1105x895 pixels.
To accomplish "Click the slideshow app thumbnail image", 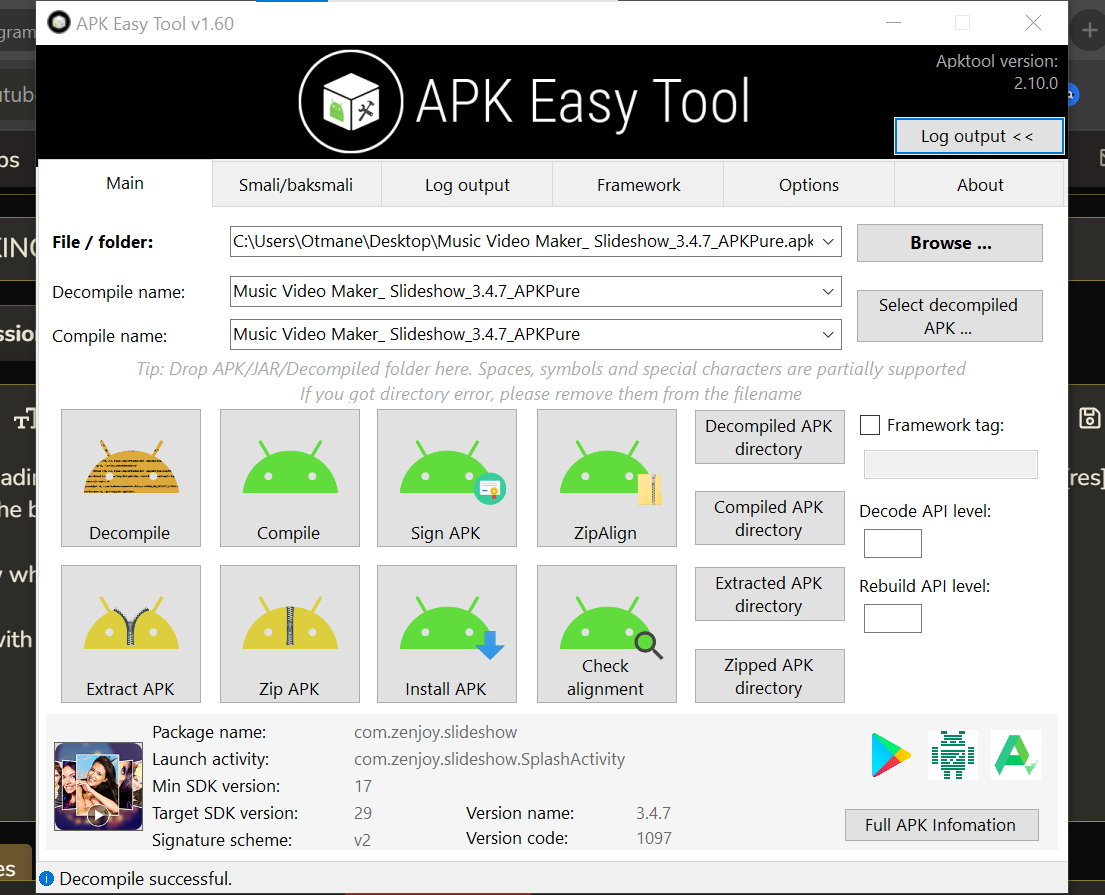I will point(98,786).
